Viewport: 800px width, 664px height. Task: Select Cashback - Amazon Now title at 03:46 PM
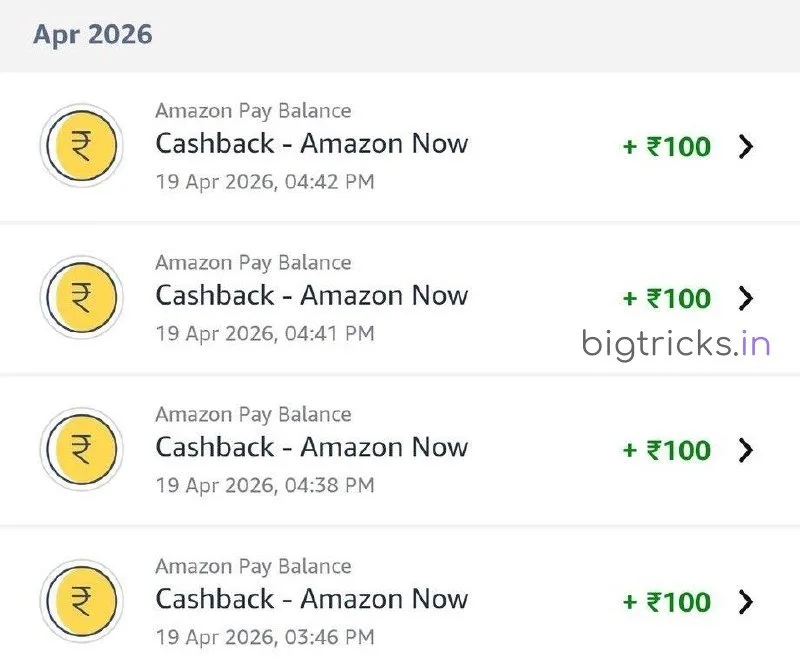[311, 599]
